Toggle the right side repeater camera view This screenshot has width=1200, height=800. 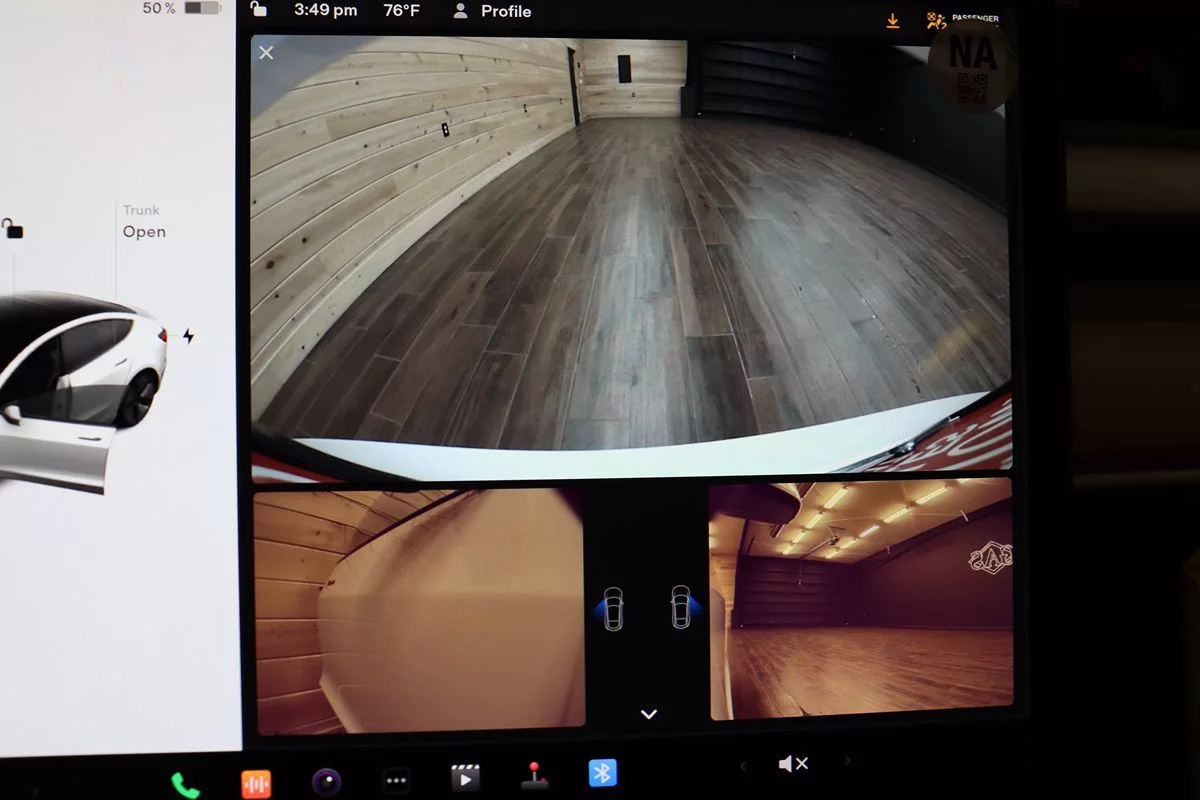click(682, 607)
